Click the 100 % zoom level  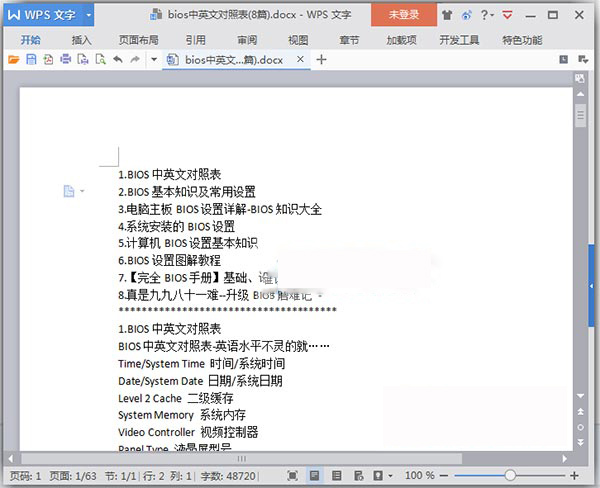[x=420, y=475]
